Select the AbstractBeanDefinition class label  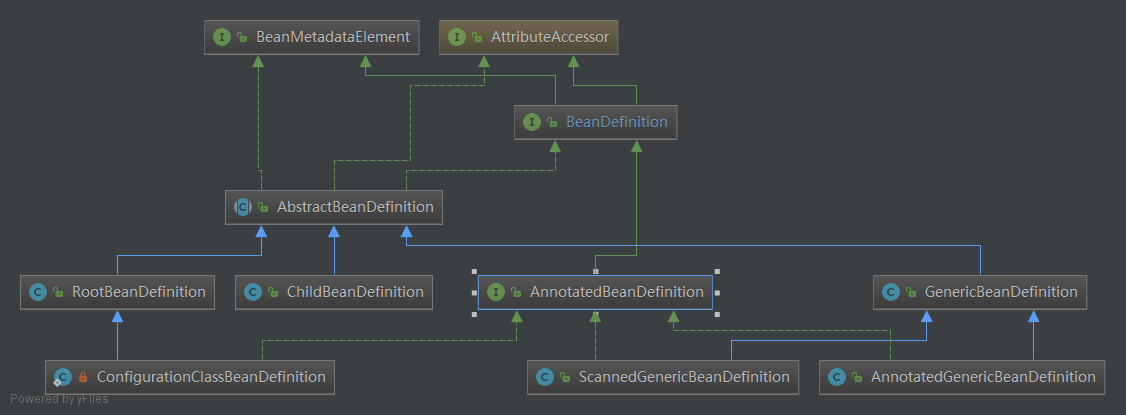355,207
